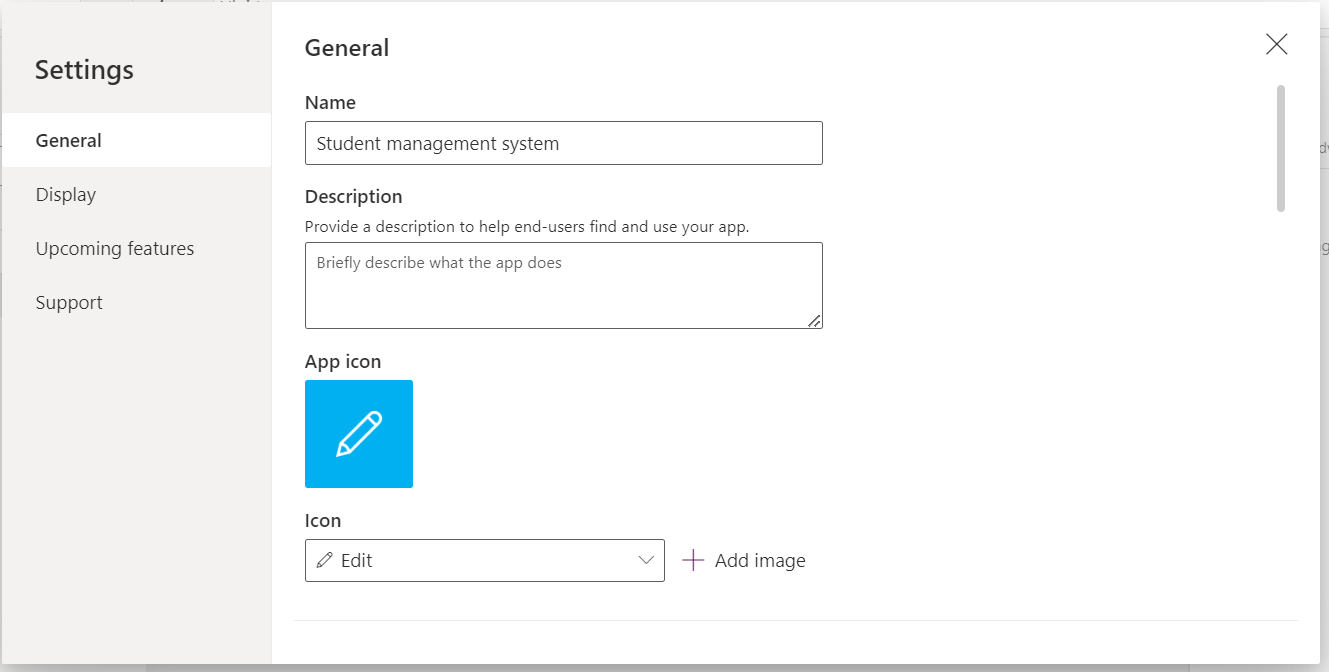Image resolution: width=1329 pixels, height=672 pixels.
Task: Click the plus icon beside Add image
Action: [693, 560]
